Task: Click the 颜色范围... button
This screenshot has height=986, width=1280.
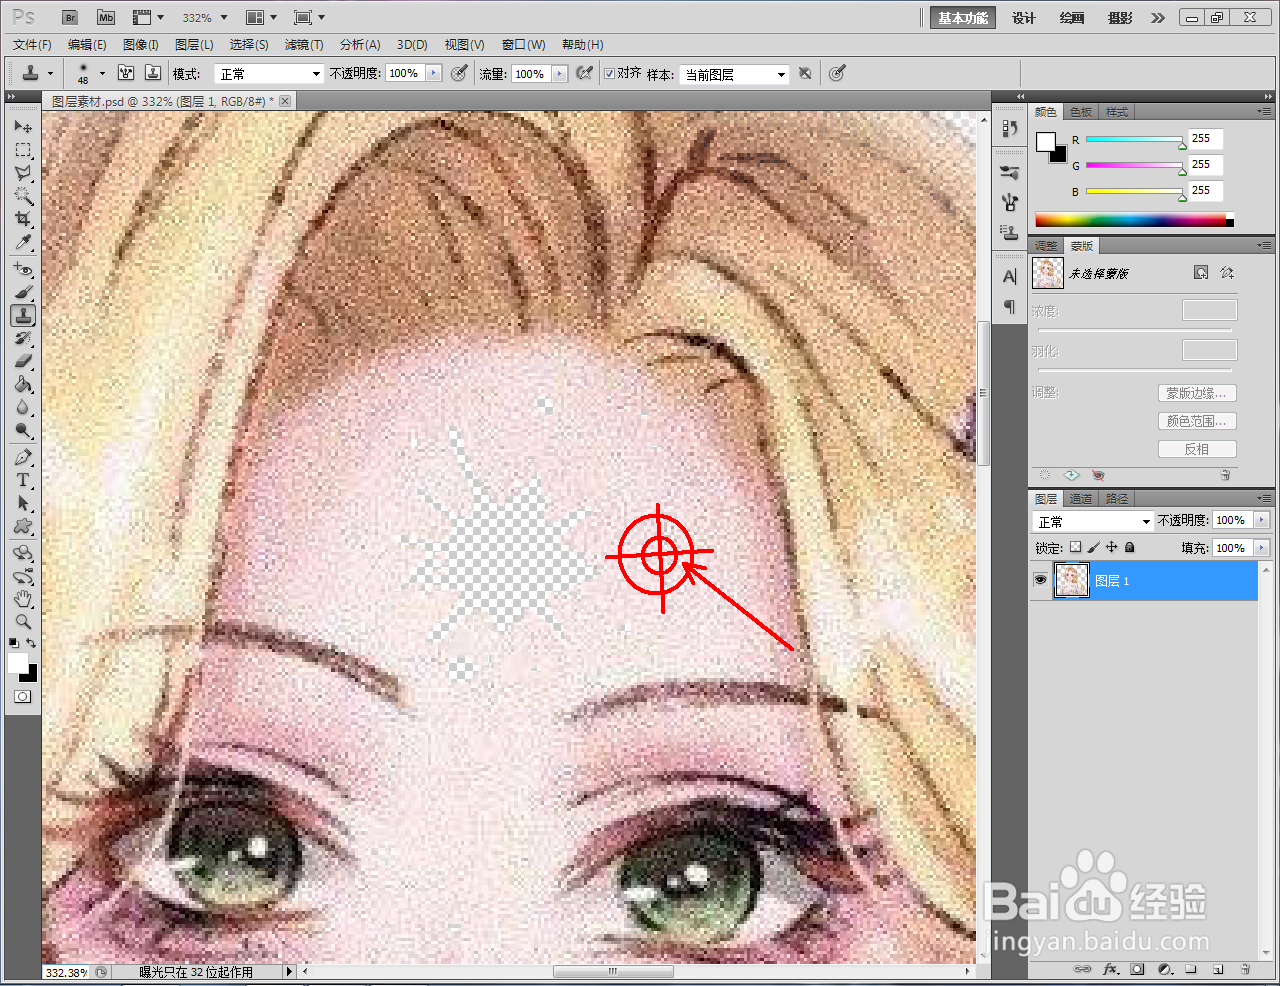Action: coord(1197,421)
